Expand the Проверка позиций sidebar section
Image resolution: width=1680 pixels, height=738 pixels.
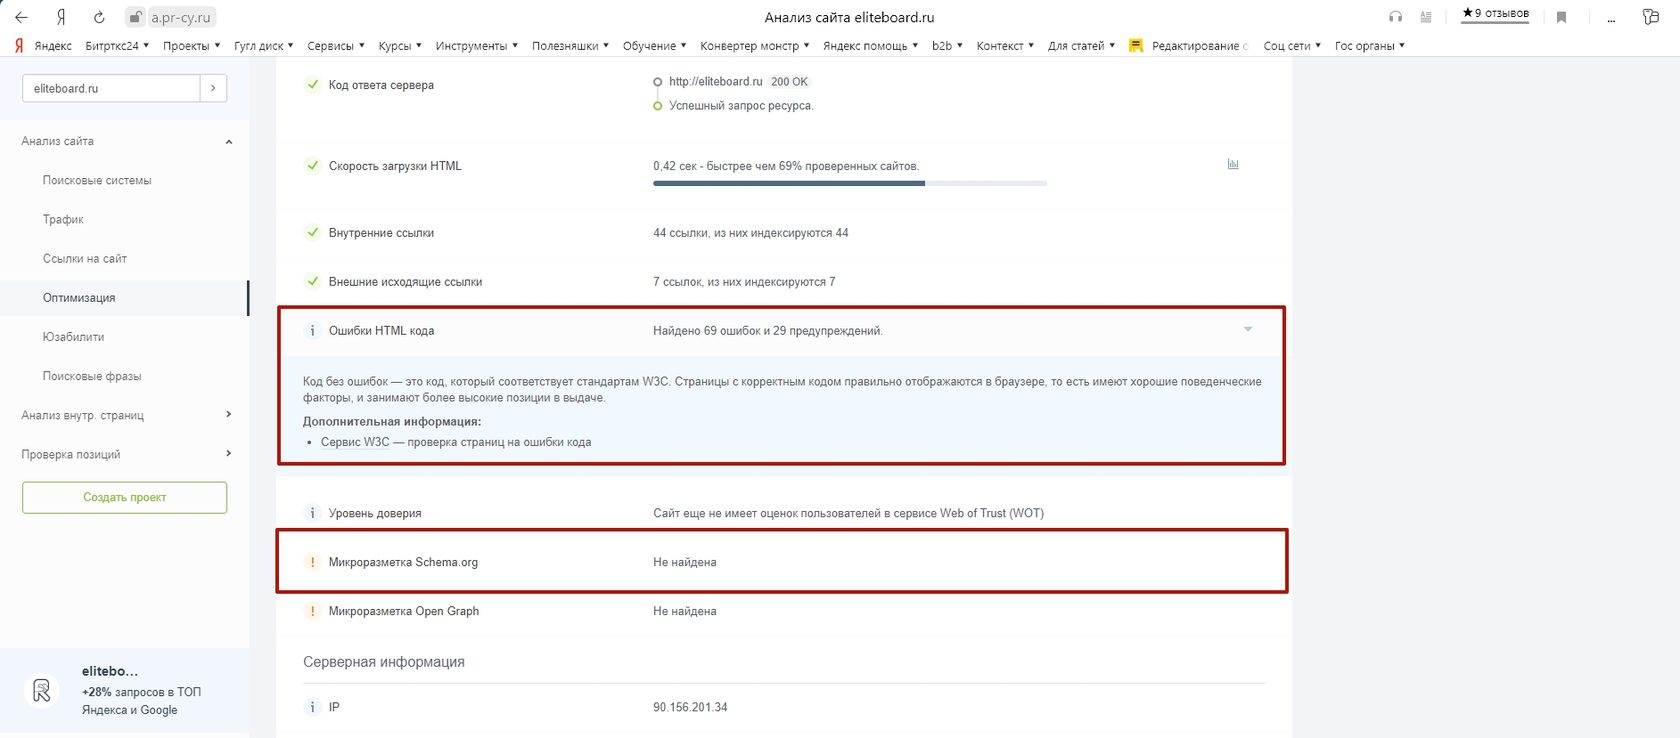229,454
